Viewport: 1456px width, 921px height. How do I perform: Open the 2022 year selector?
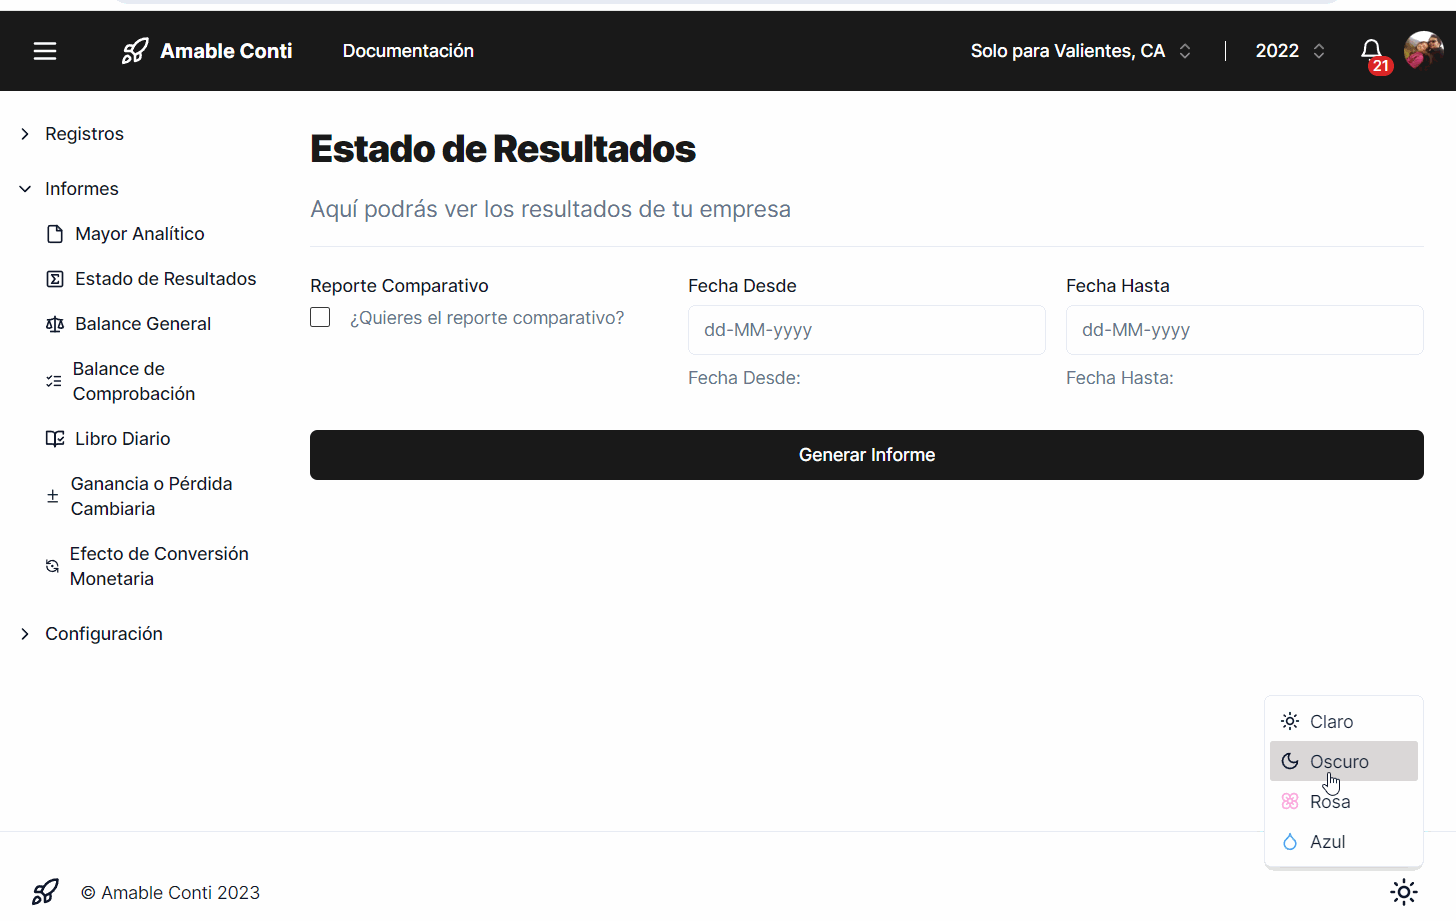click(x=1290, y=51)
